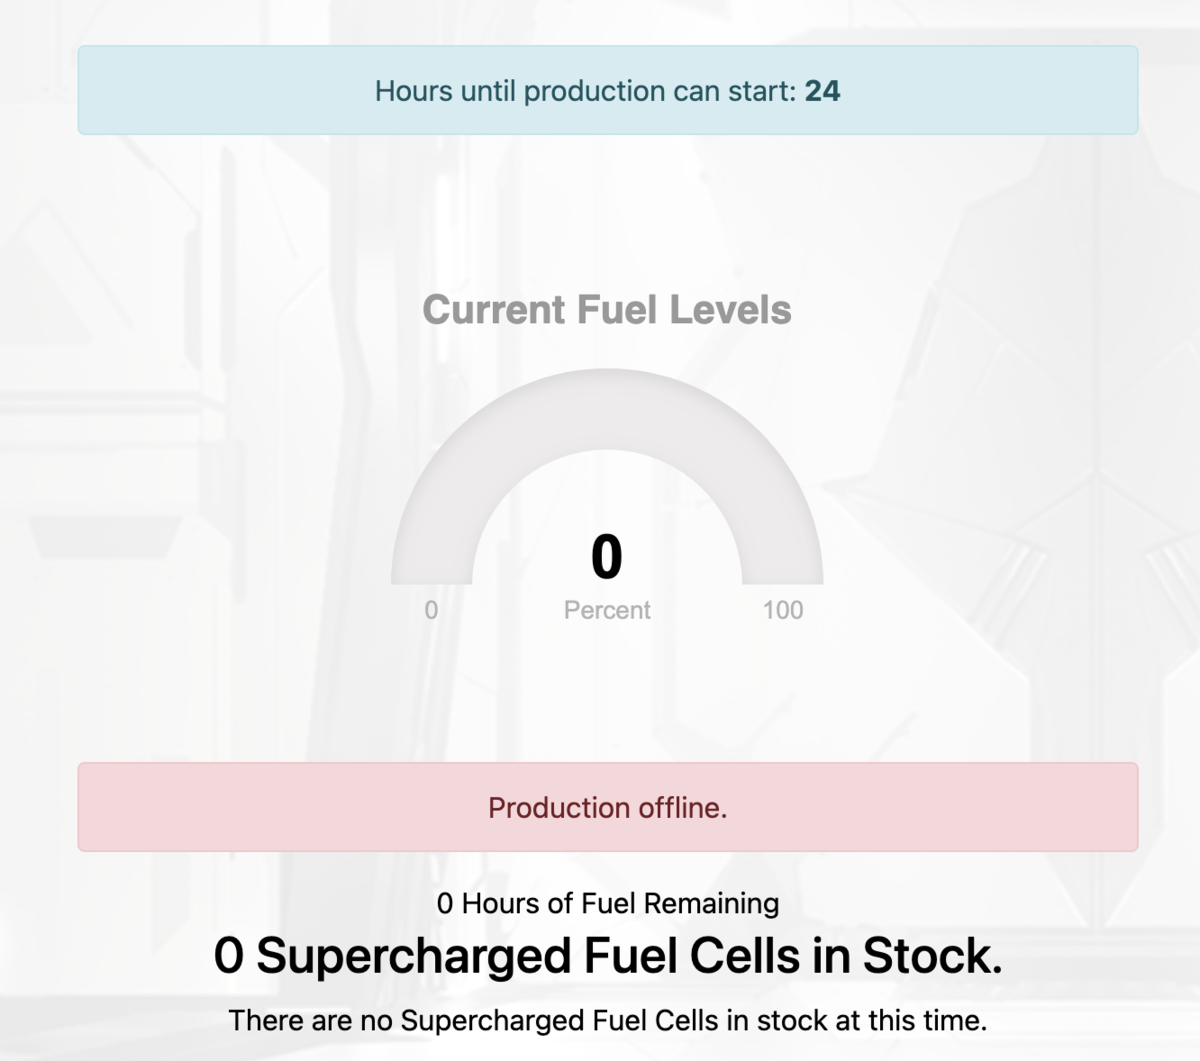Click the gauge's maximum 100 label
The width and height of the screenshot is (1200, 1061).
(x=782, y=610)
